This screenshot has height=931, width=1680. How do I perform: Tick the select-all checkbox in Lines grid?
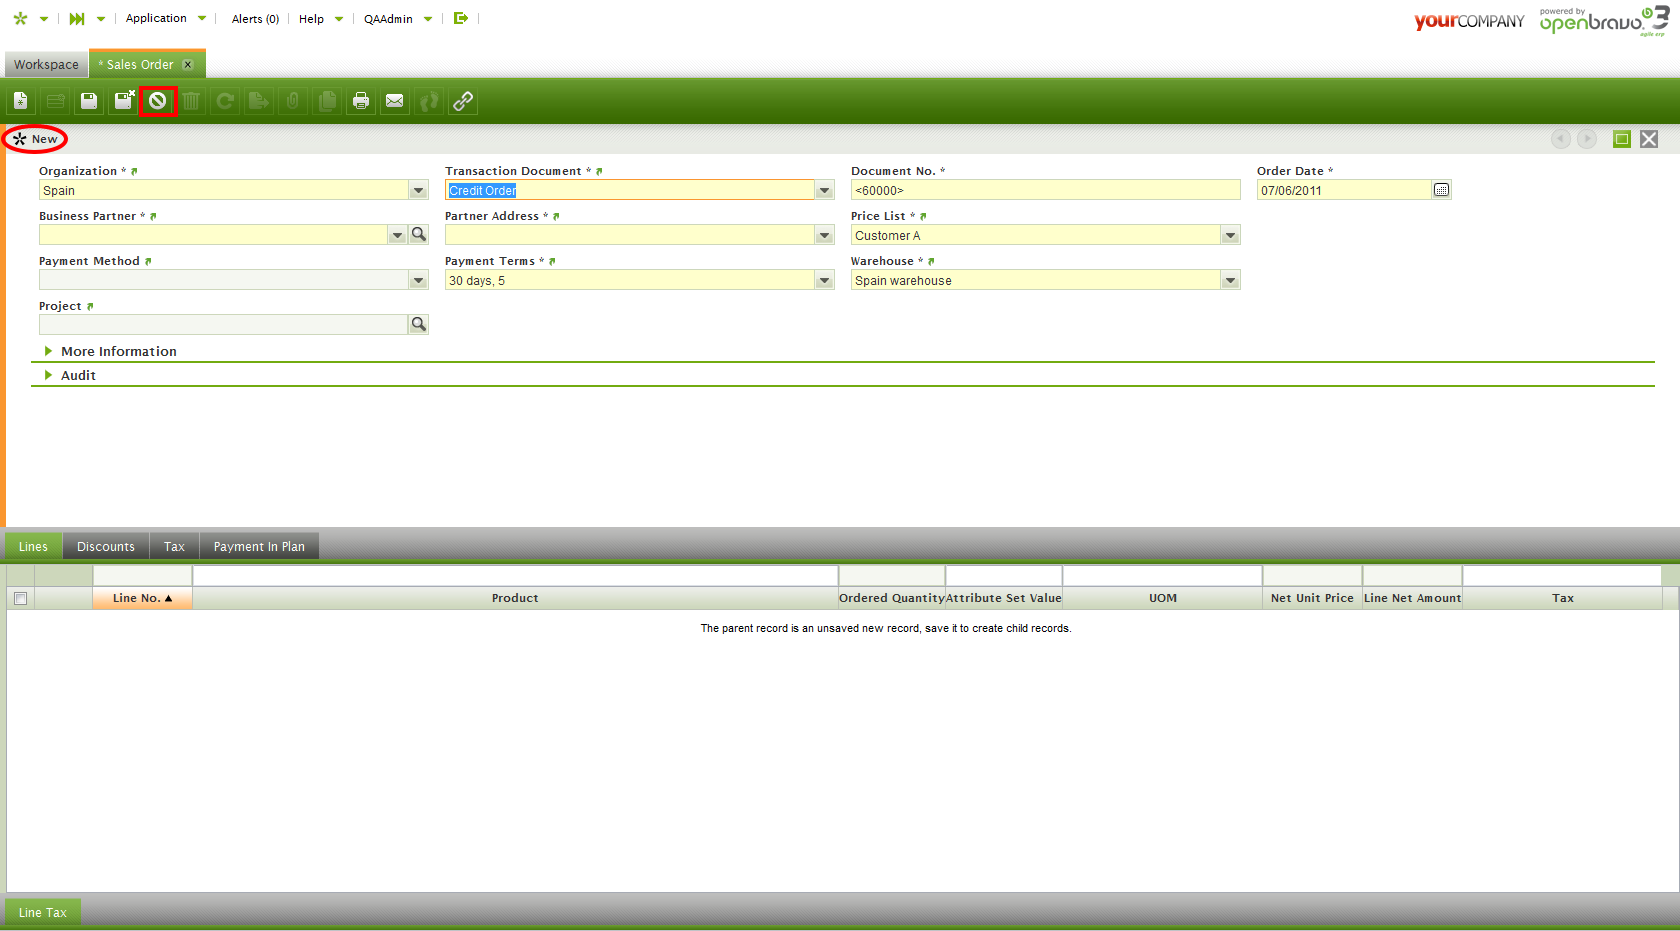(x=20, y=598)
